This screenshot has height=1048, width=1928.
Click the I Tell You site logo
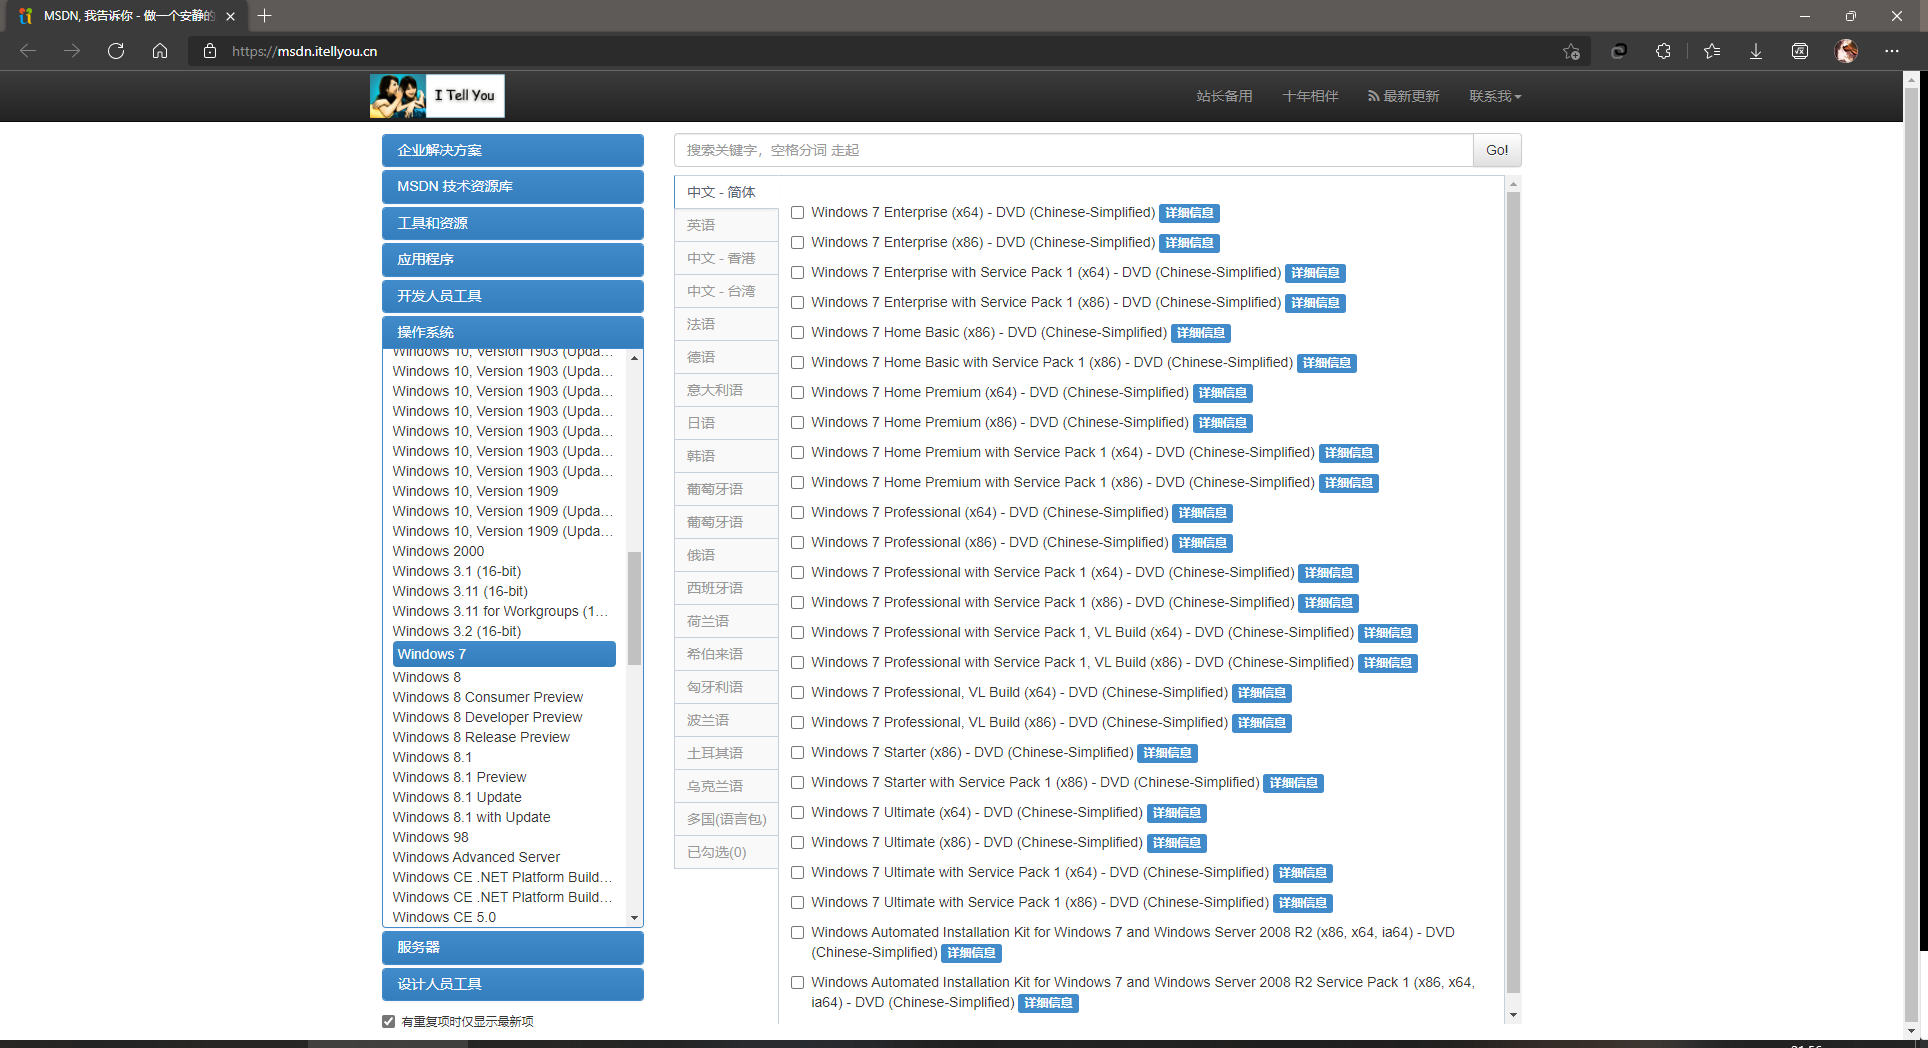point(437,96)
